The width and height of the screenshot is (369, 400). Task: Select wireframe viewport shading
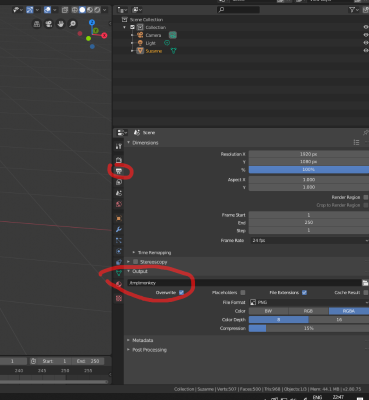point(75,10)
